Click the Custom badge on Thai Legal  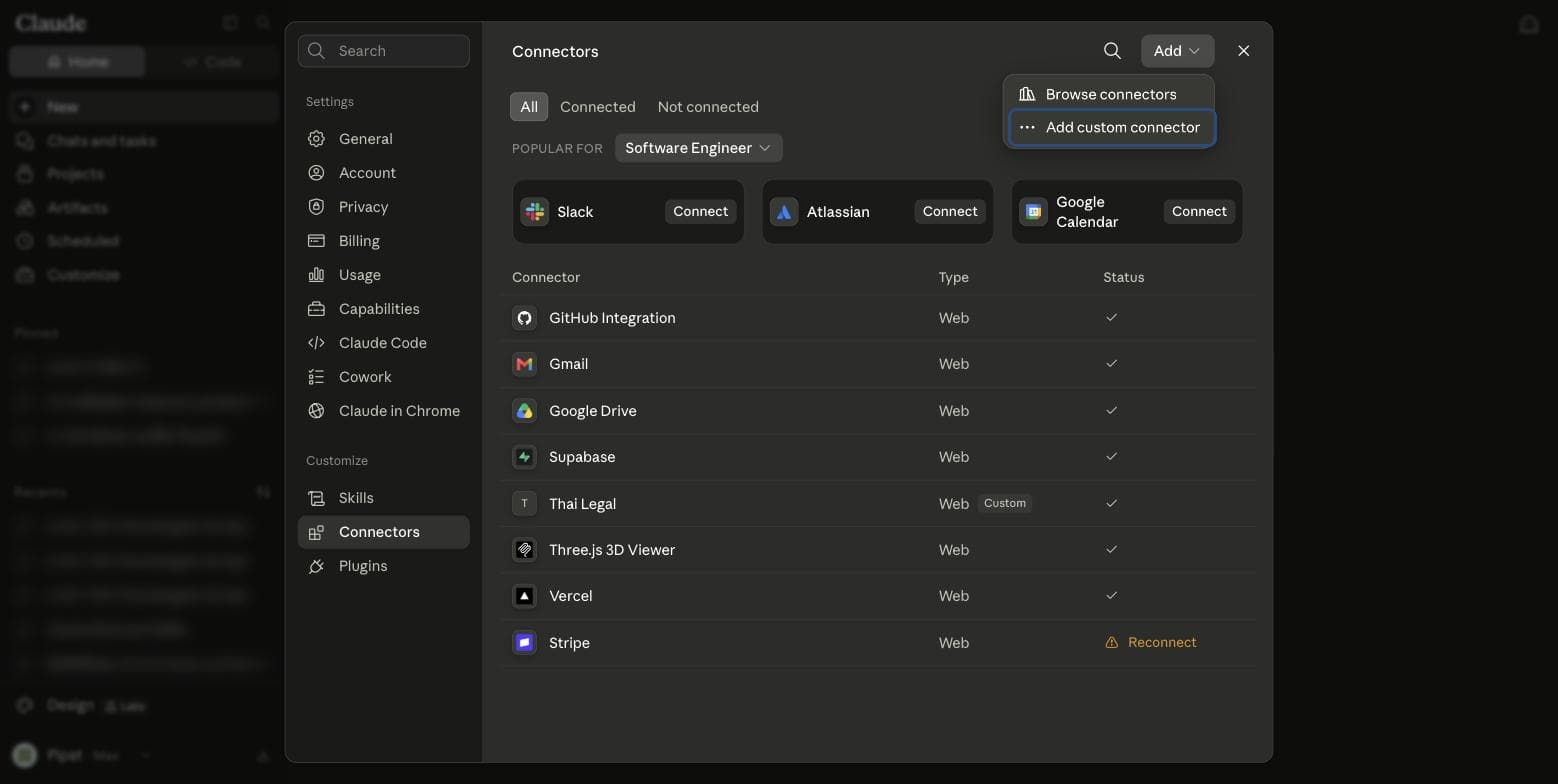(x=1004, y=504)
